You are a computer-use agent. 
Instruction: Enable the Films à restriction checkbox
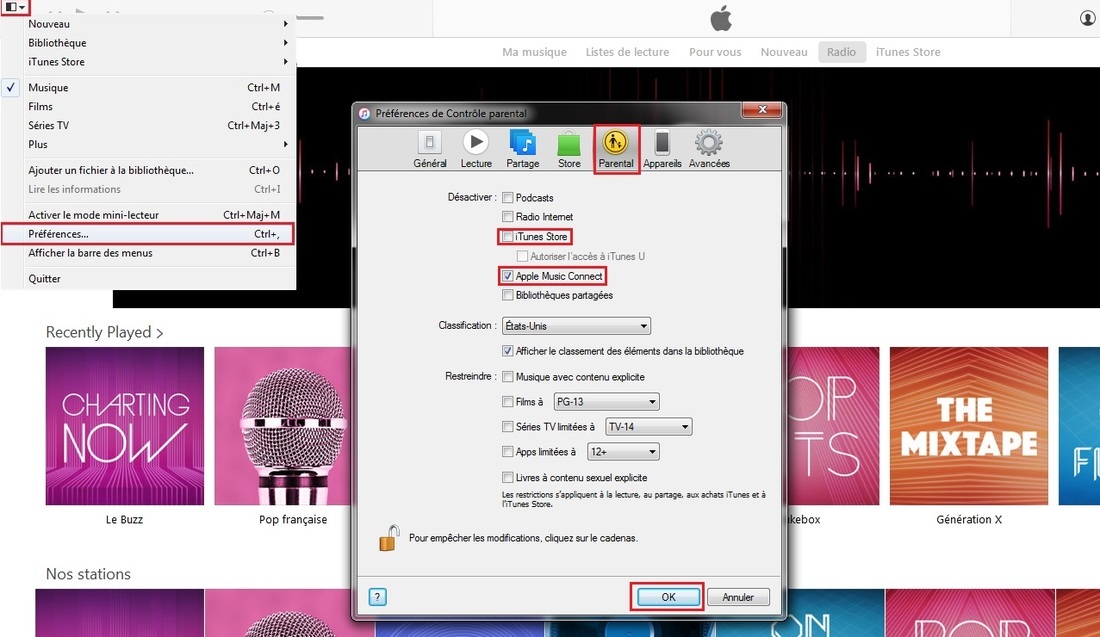pyautogui.click(x=508, y=401)
